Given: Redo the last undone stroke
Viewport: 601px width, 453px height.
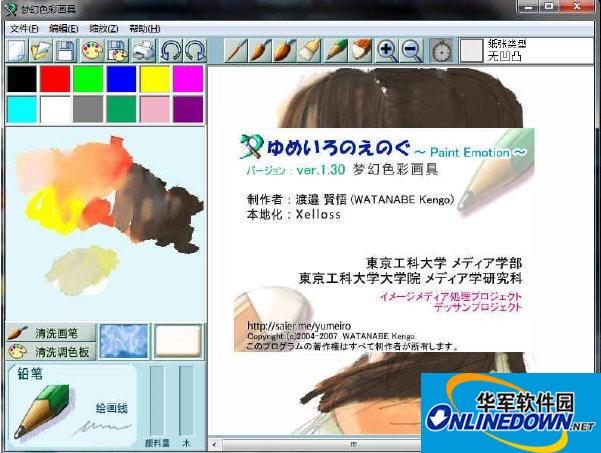Looking at the screenshot, I should click(x=195, y=50).
